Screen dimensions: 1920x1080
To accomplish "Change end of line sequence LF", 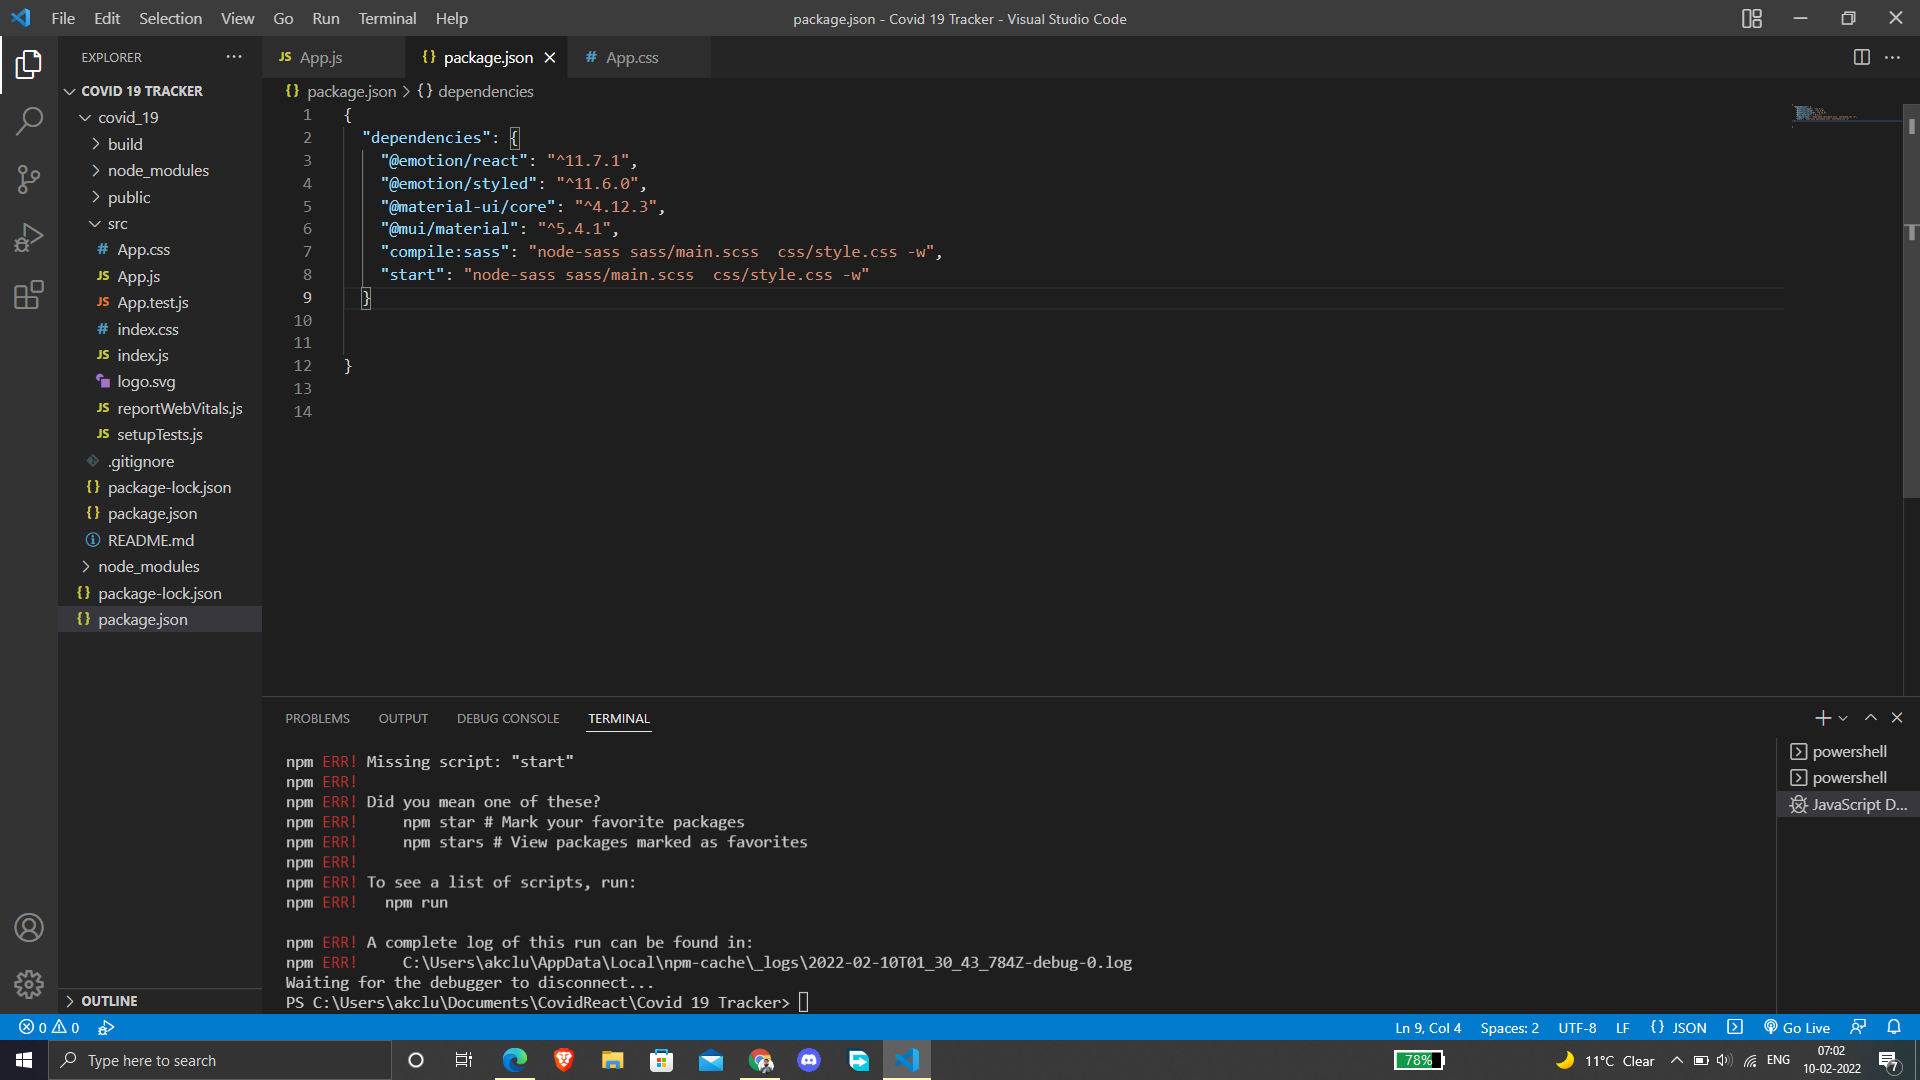I will [1622, 1027].
